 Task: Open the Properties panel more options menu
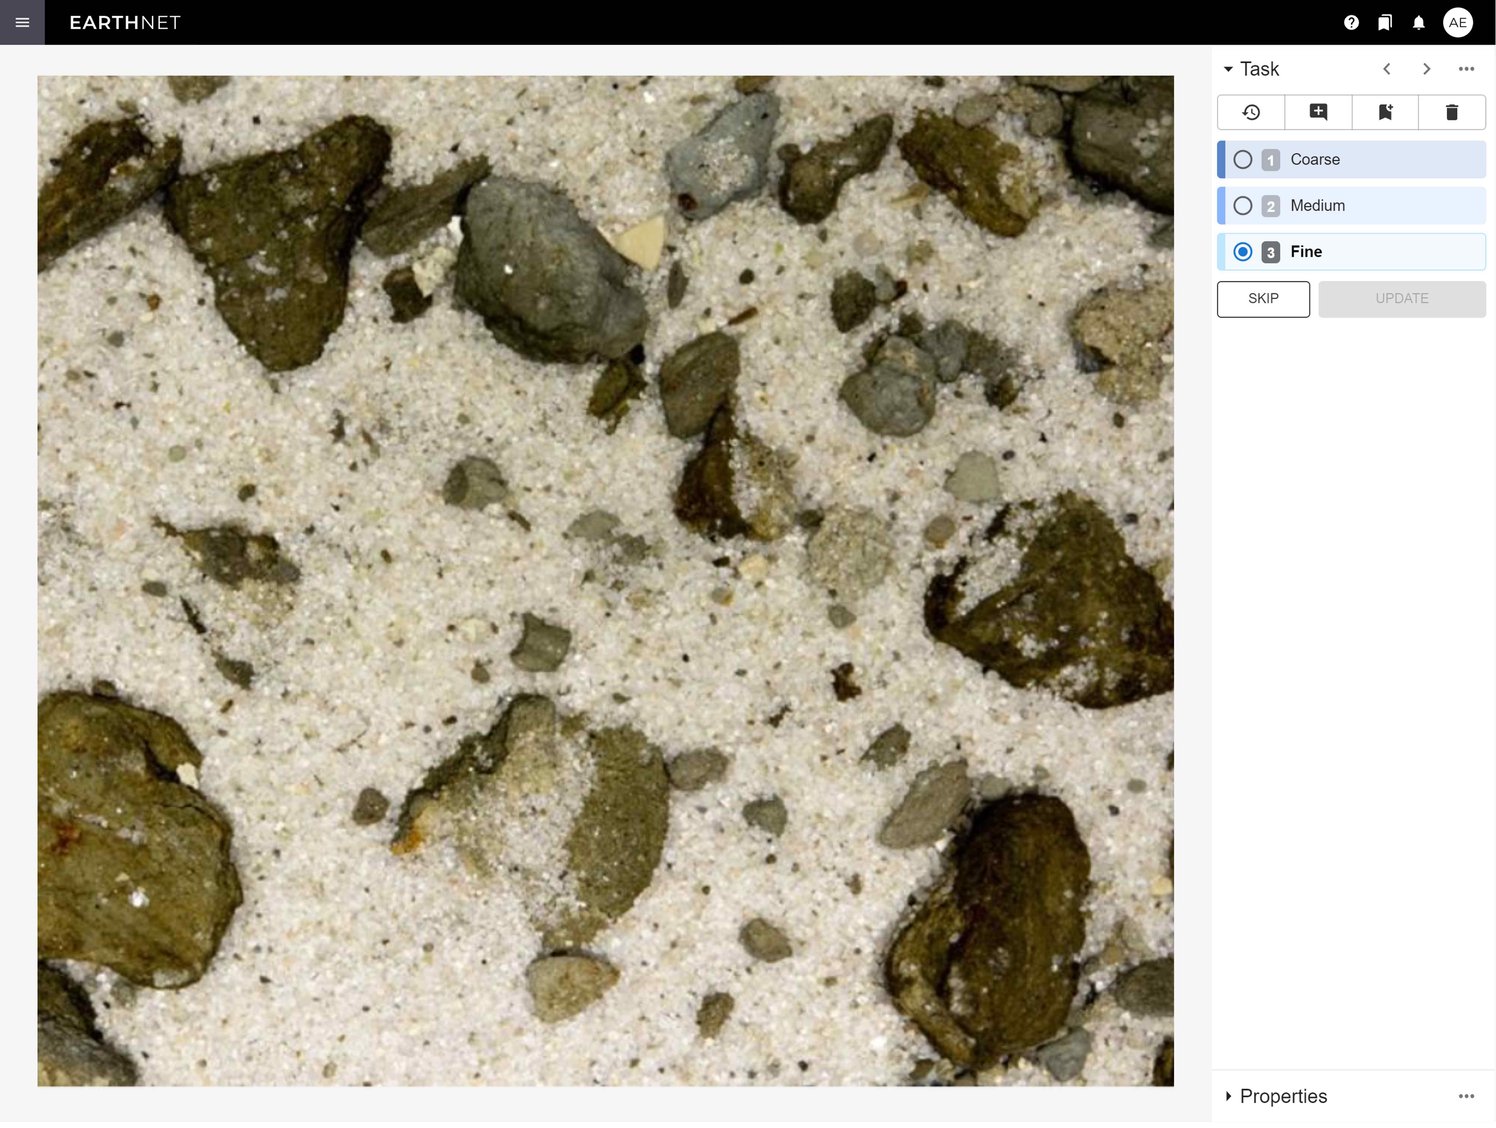pos(1466,1097)
